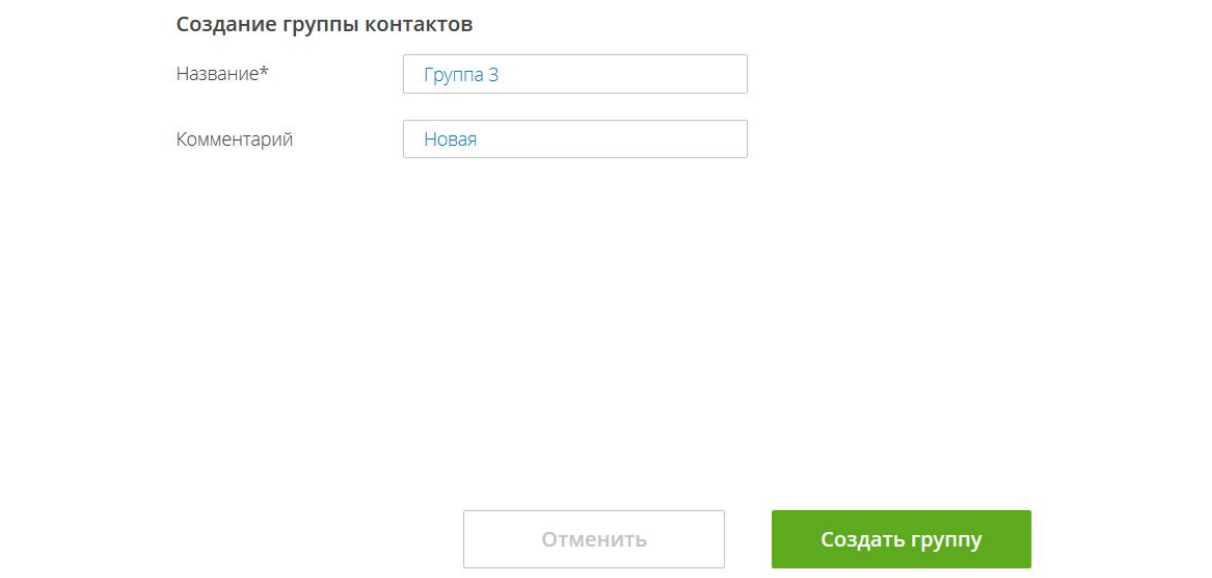Screen dimensions: 1212x578
Task: Click the white Отменить outline button
Action: pyautogui.click(x=593, y=540)
